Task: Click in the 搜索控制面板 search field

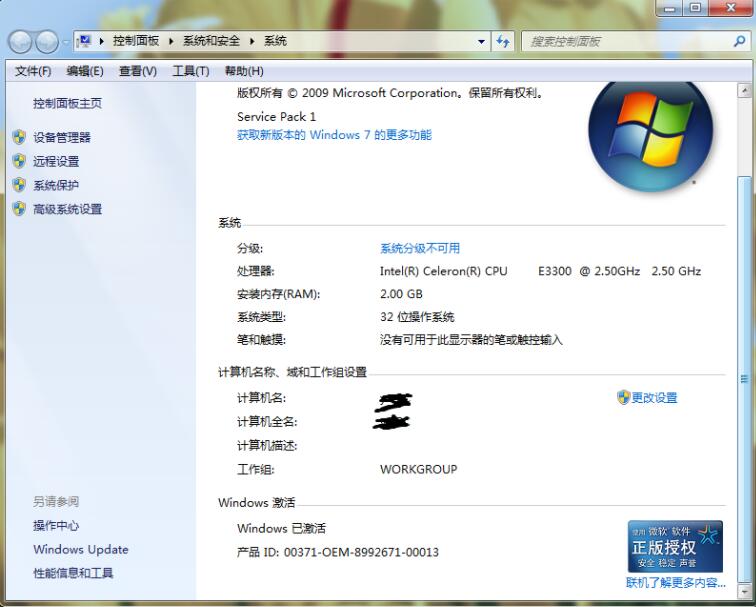Action: (627, 41)
